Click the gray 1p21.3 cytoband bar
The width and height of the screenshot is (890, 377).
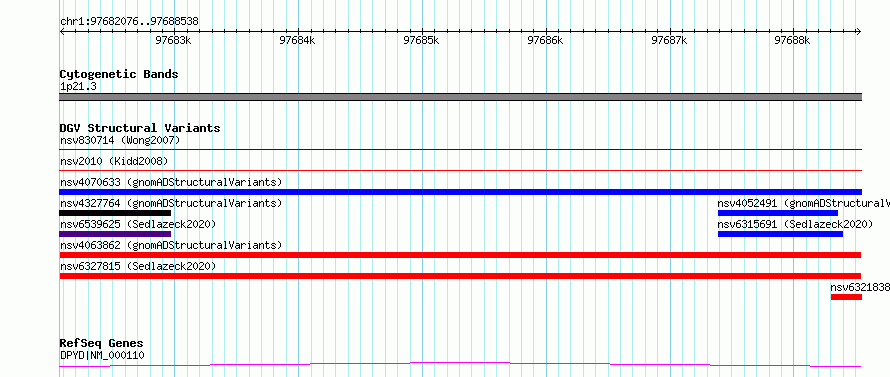(460, 97)
